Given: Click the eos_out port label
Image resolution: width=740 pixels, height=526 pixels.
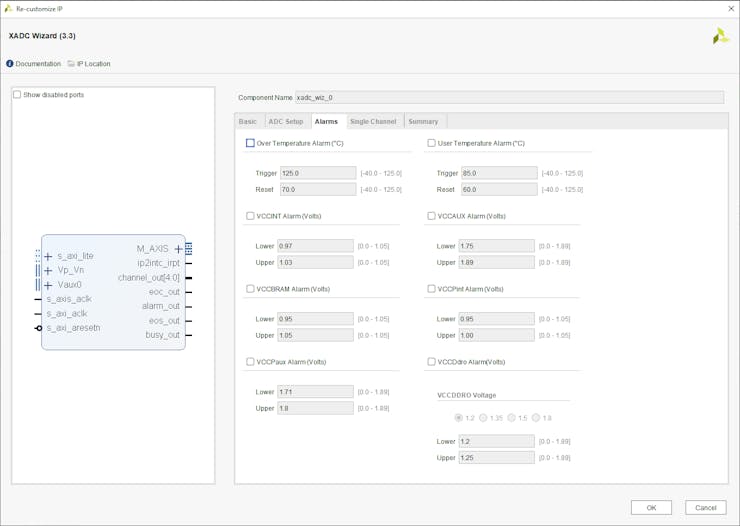Looking at the screenshot, I should [x=164, y=321].
